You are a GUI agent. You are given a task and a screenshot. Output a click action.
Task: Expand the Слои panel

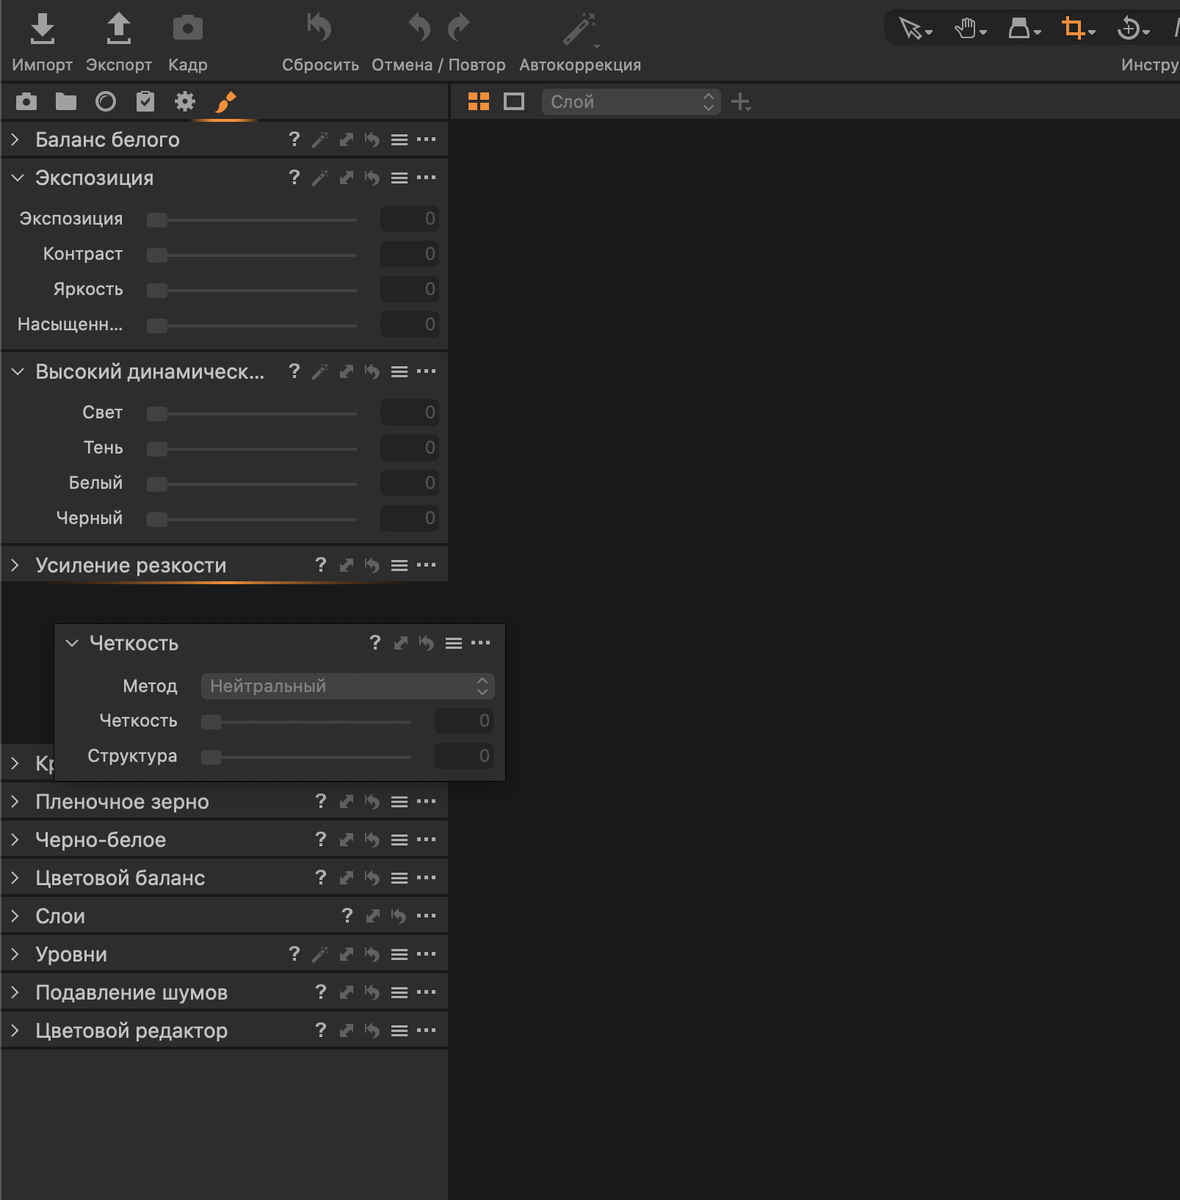(15, 916)
